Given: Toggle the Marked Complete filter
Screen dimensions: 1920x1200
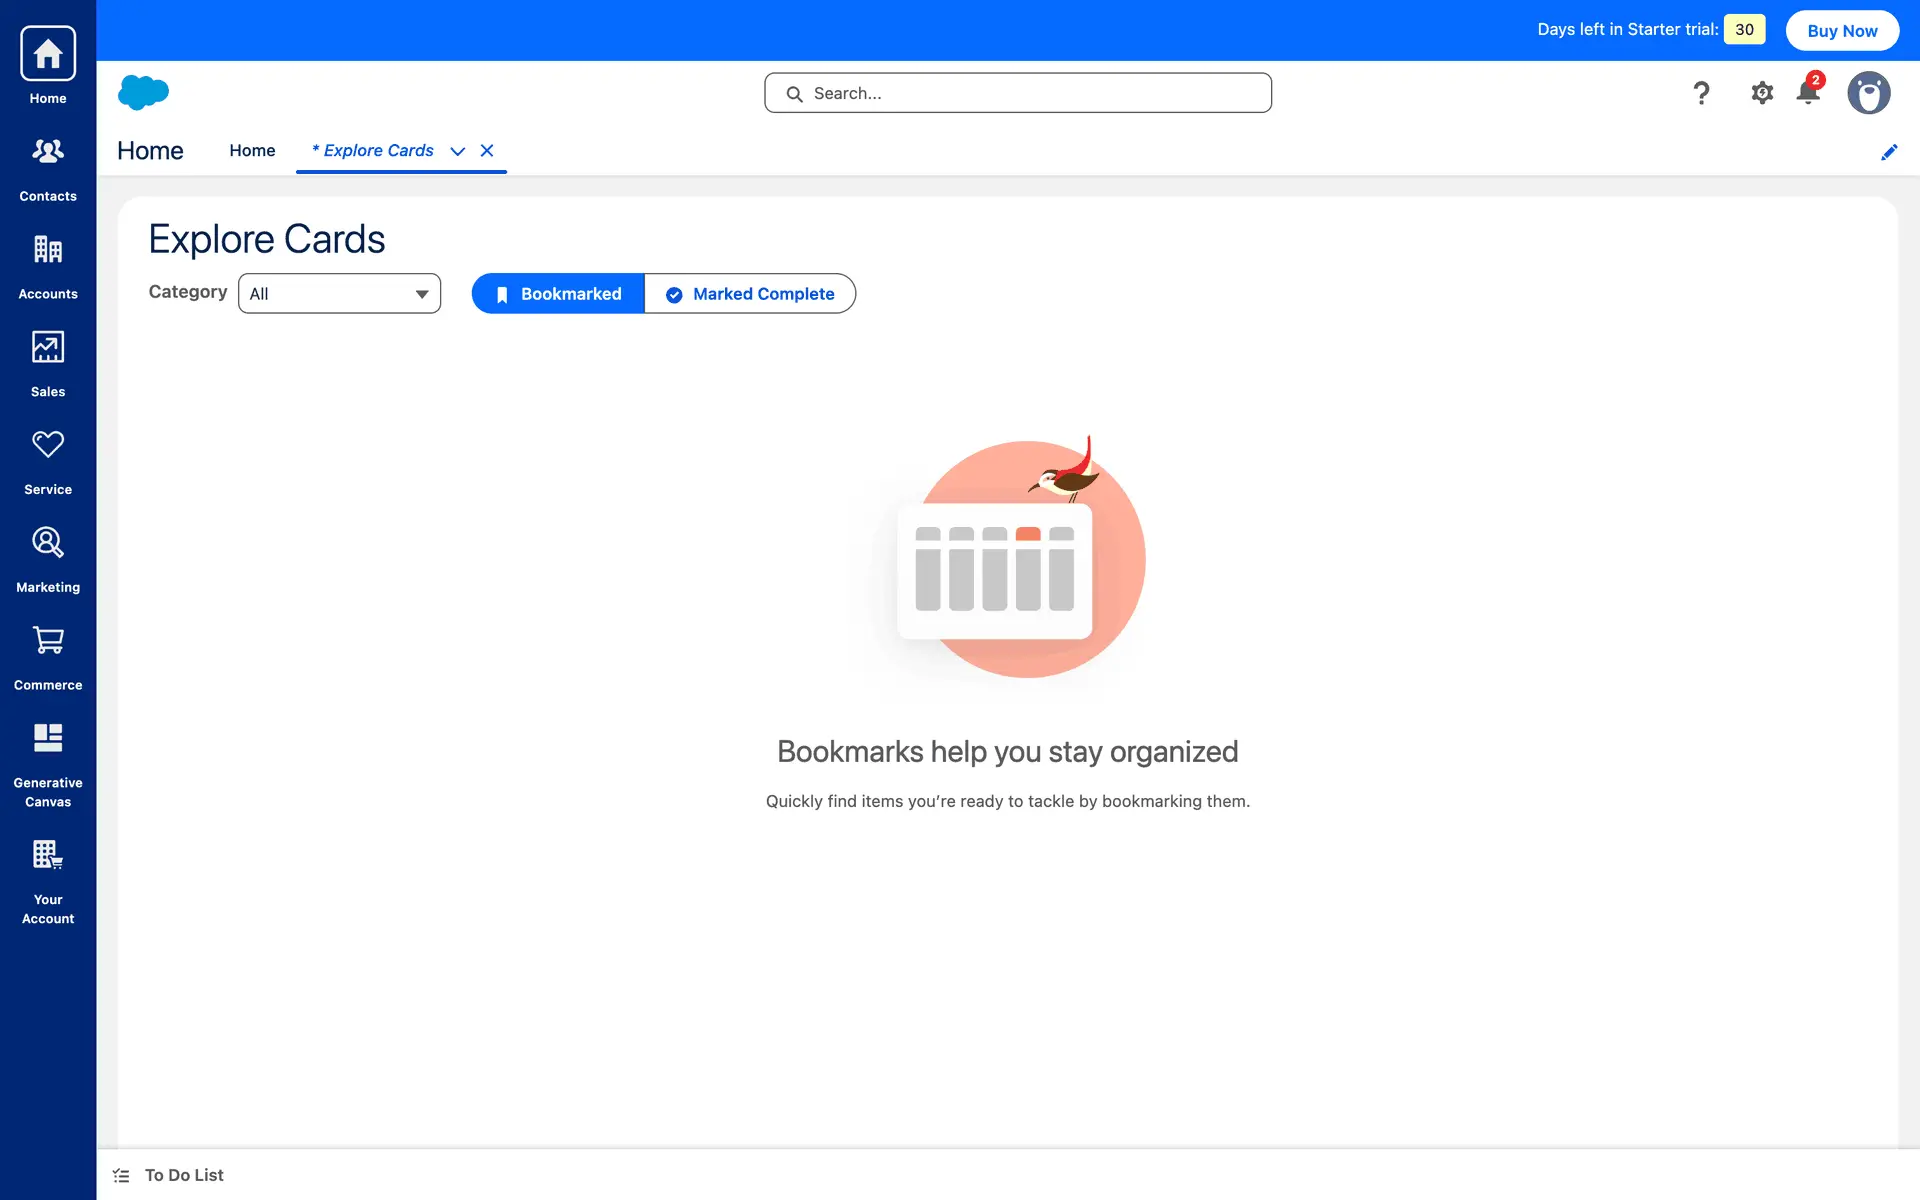Looking at the screenshot, I should pos(750,294).
